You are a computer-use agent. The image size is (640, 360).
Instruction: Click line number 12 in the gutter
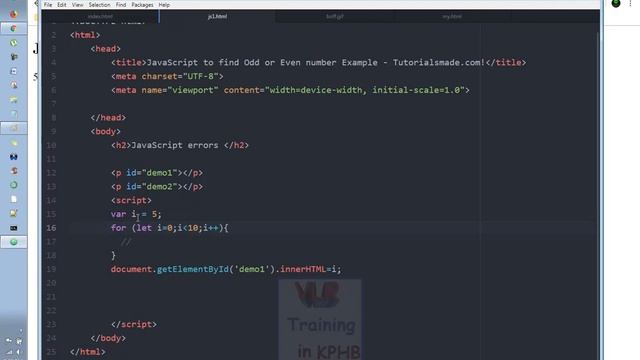(x=51, y=173)
